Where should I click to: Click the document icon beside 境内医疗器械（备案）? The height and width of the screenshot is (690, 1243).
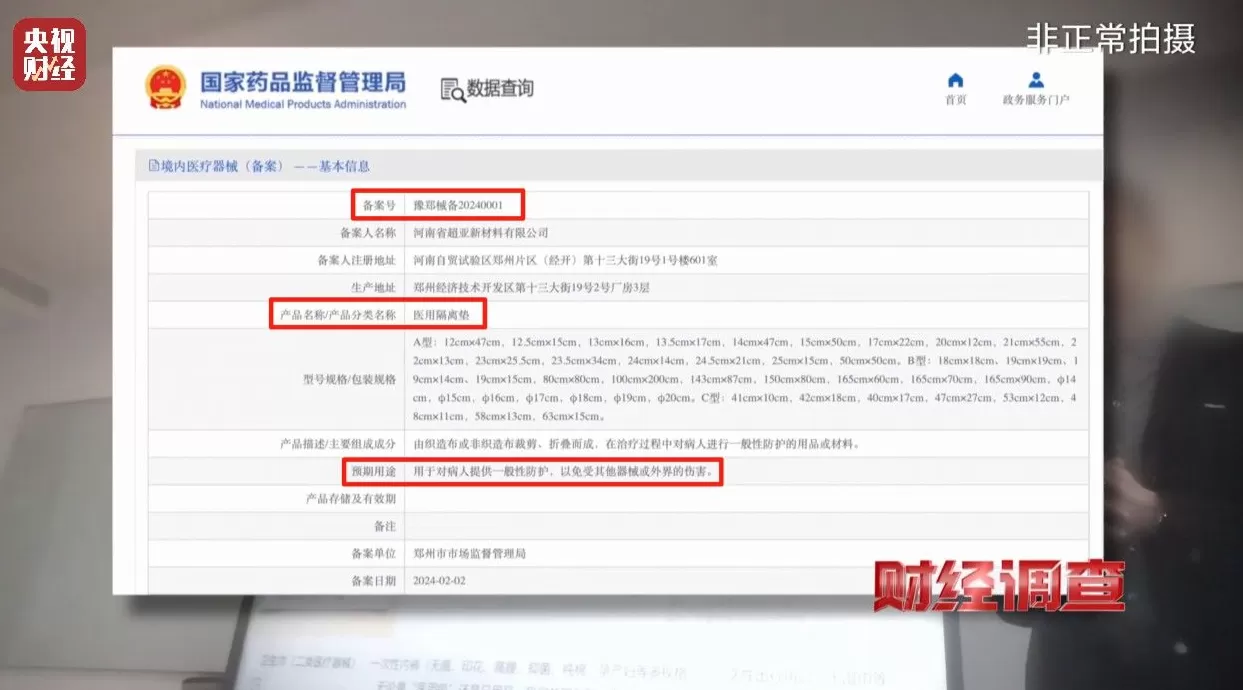tap(152, 165)
